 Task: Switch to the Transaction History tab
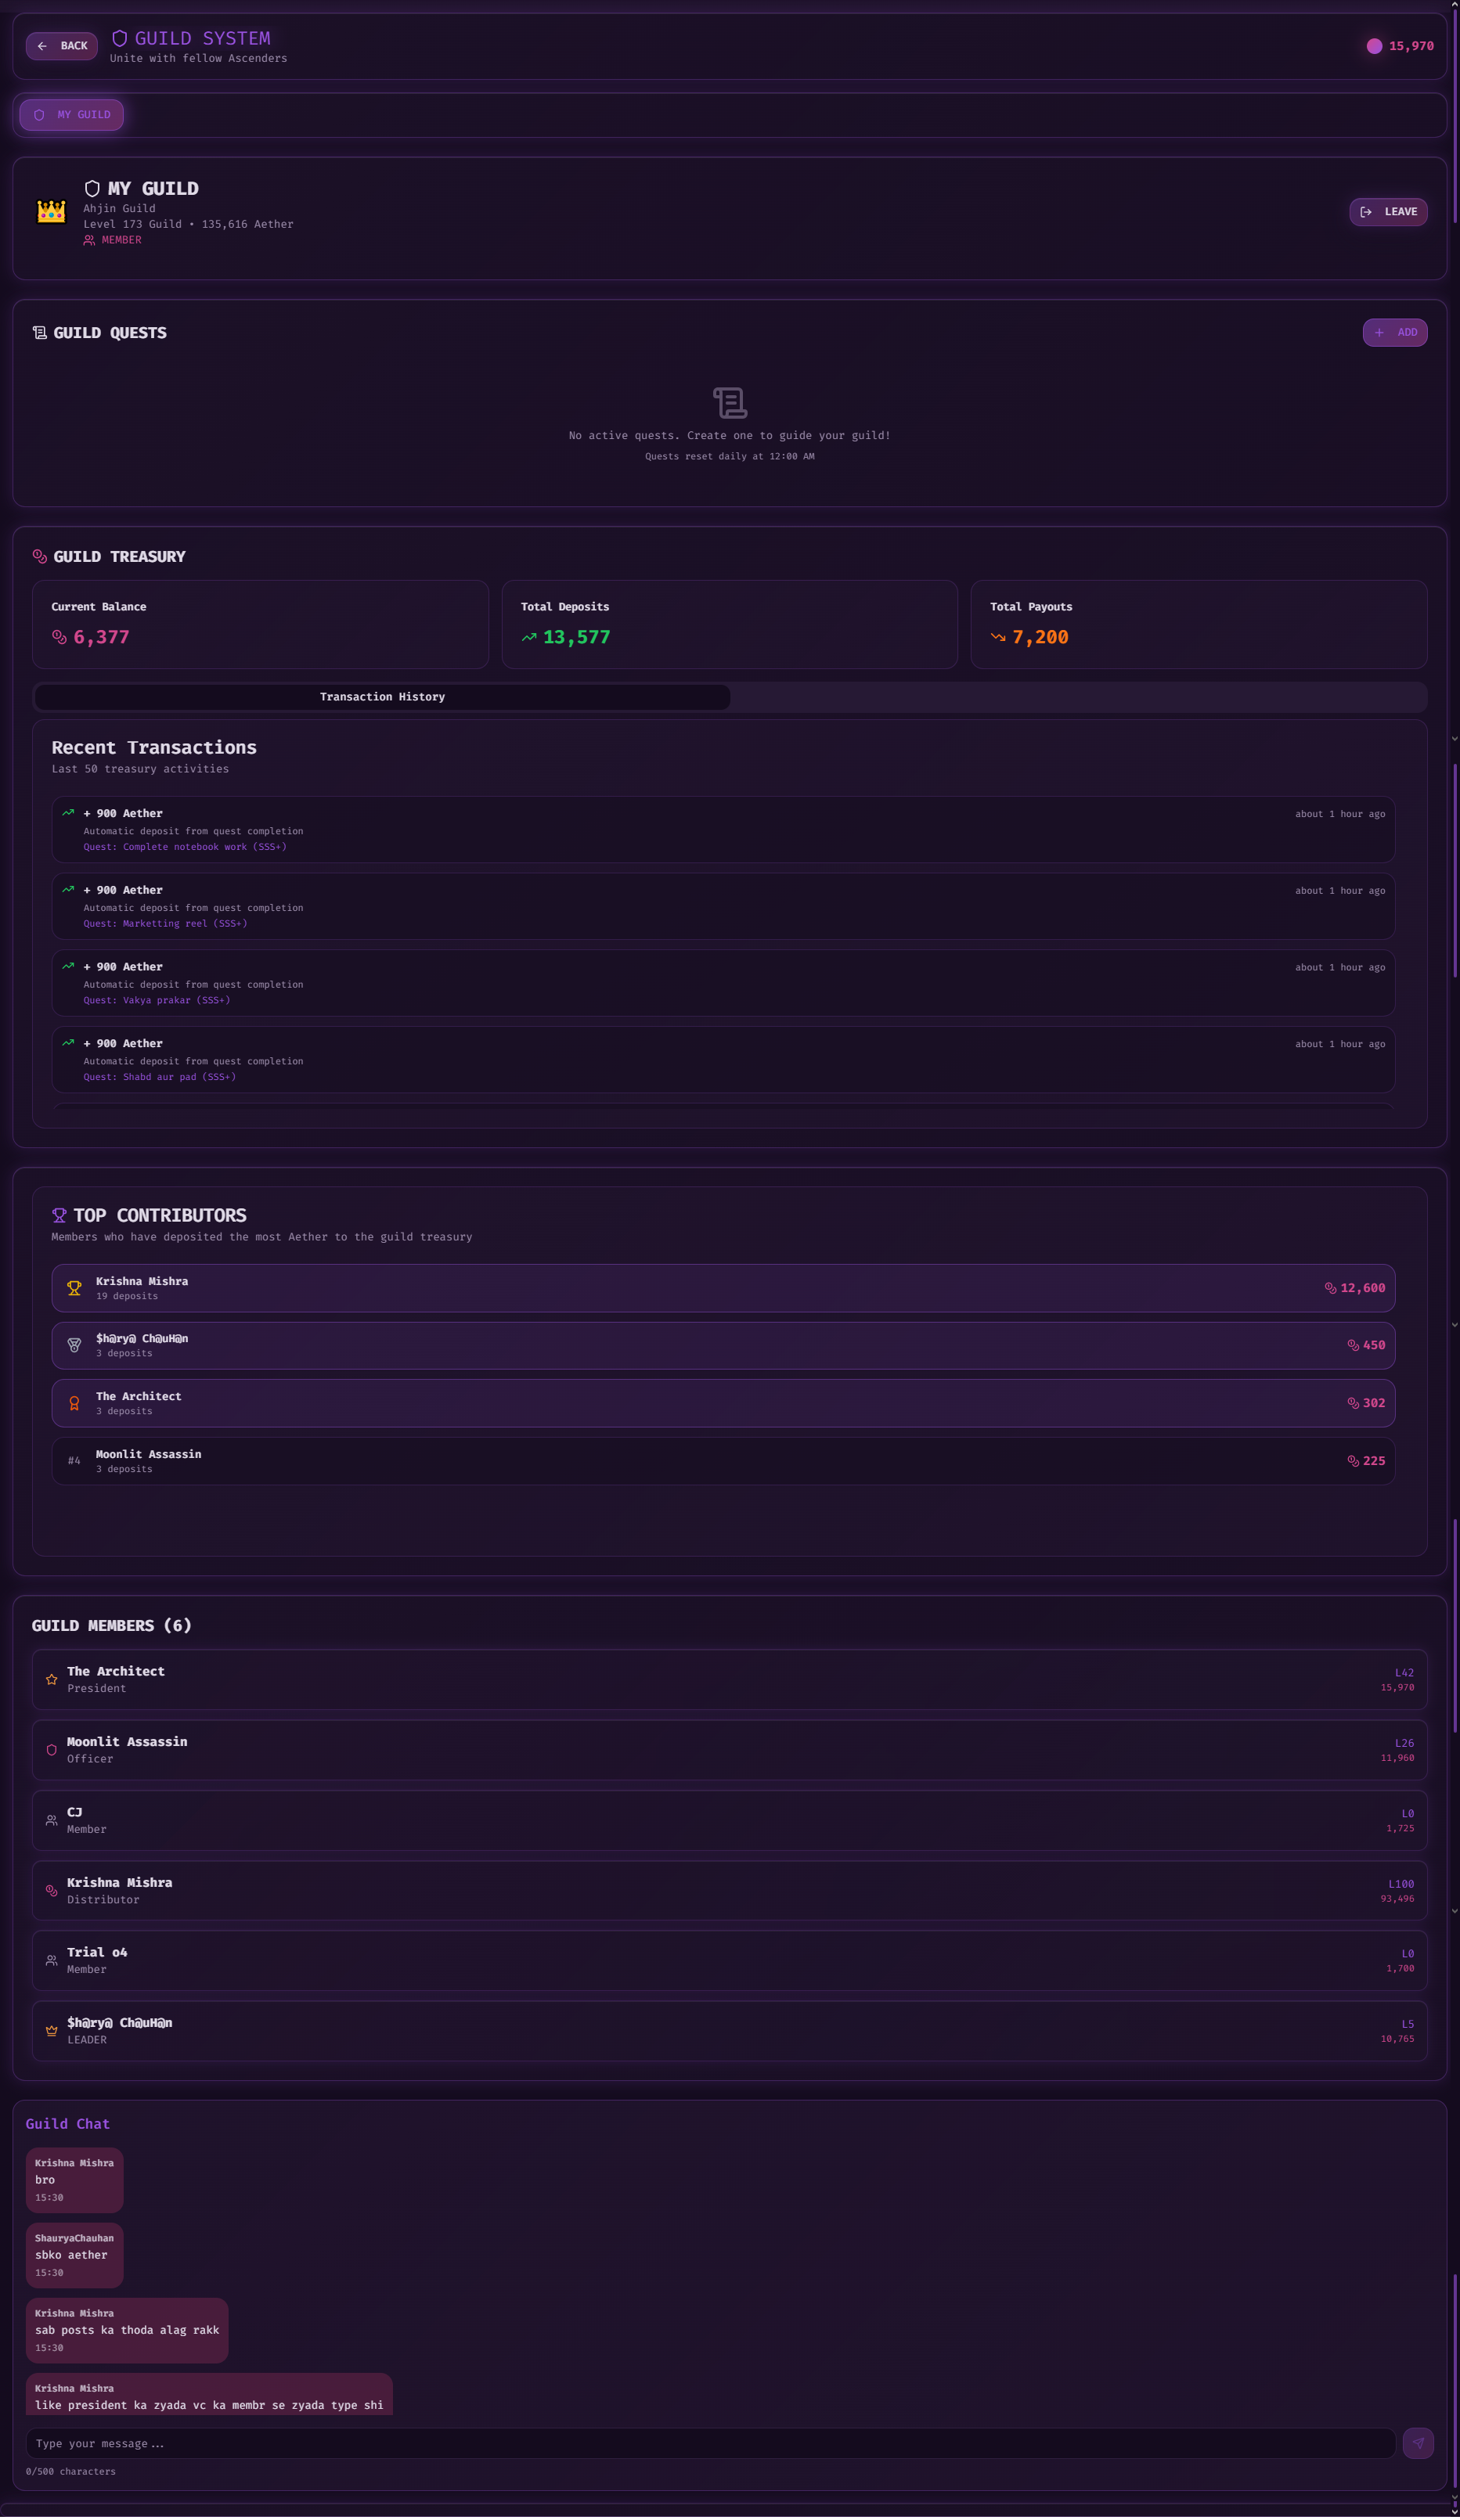(381, 697)
